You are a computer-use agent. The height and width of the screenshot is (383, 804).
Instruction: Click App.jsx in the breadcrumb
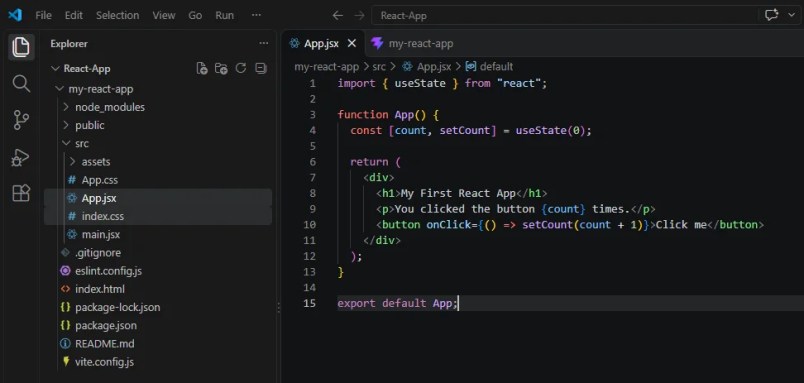pos(434,67)
